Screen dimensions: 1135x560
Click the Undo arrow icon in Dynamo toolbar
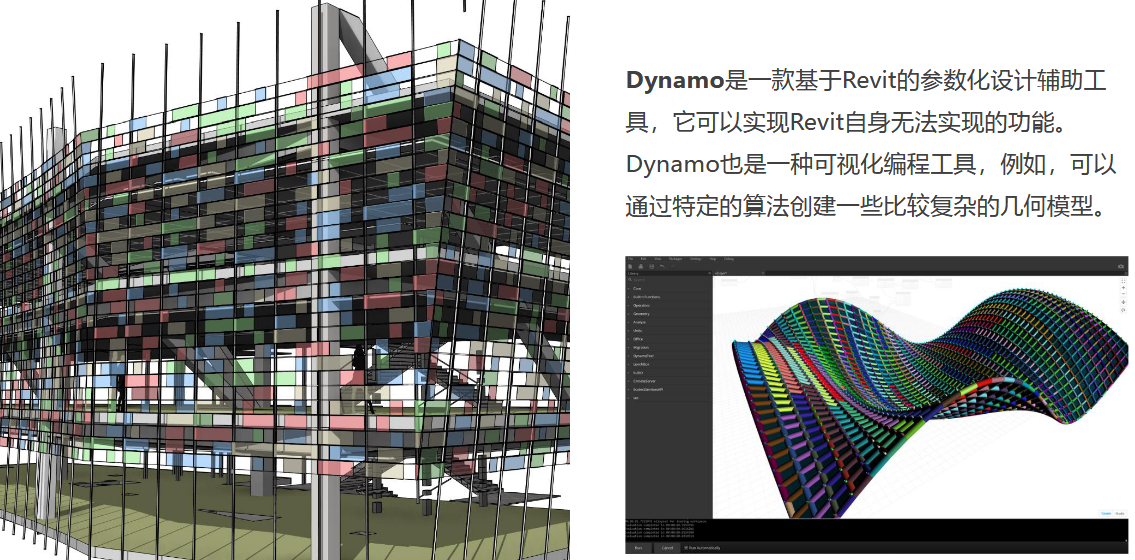click(662, 266)
